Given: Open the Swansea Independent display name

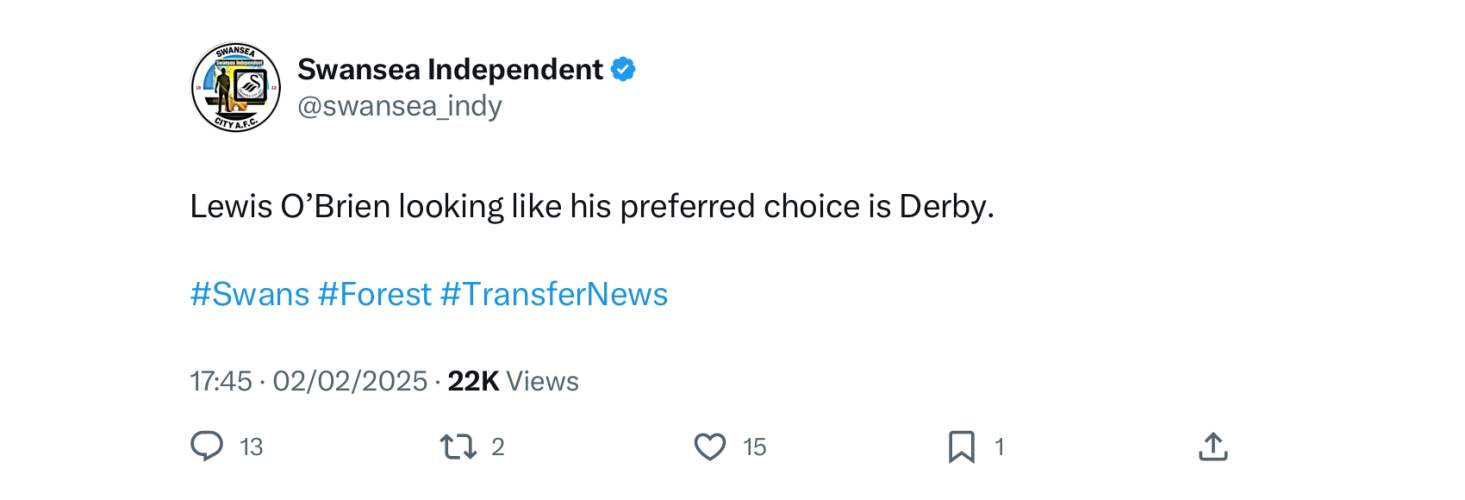Looking at the screenshot, I should pyautogui.click(x=450, y=70).
